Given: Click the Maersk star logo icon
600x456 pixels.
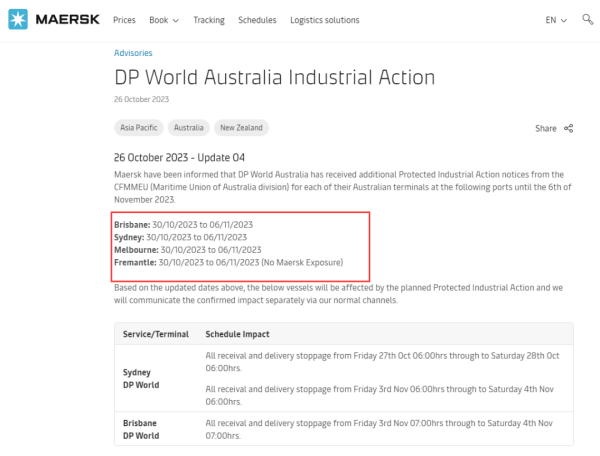Looking at the screenshot, I should (17, 20).
